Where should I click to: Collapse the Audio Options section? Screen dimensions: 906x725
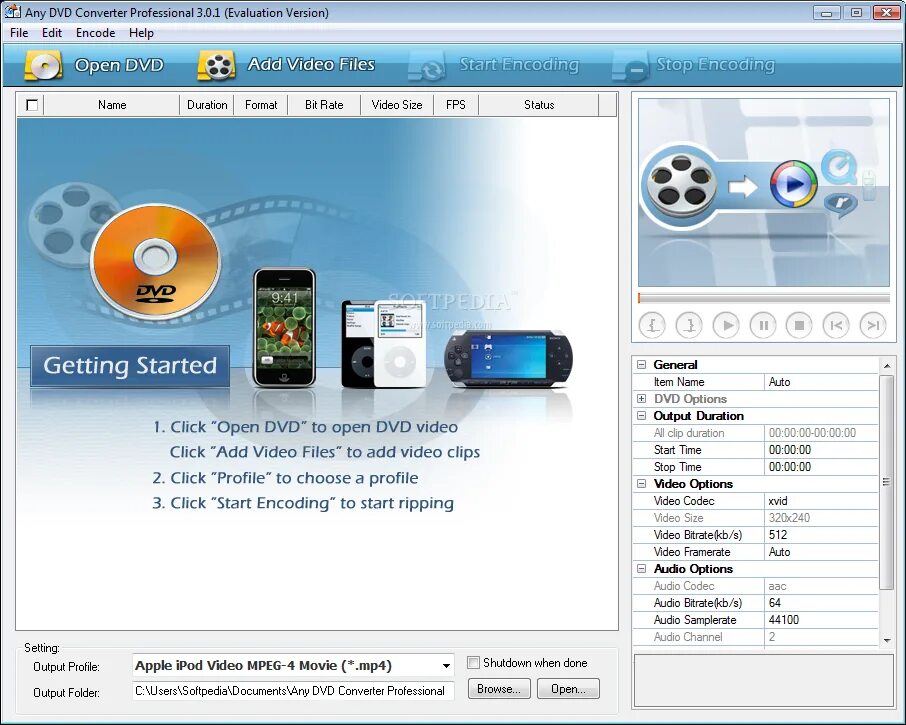coord(641,568)
